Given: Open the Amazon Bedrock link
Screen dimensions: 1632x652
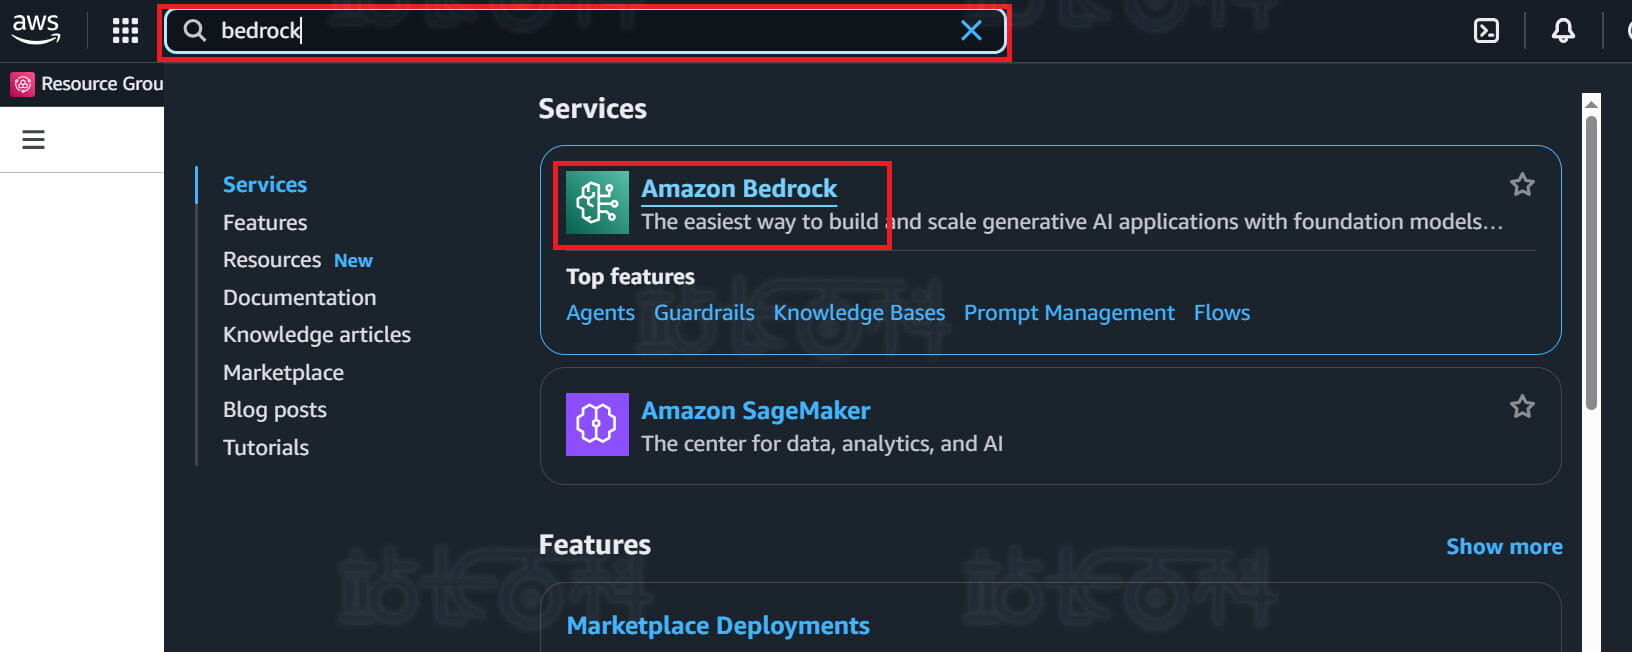Looking at the screenshot, I should tap(738, 188).
